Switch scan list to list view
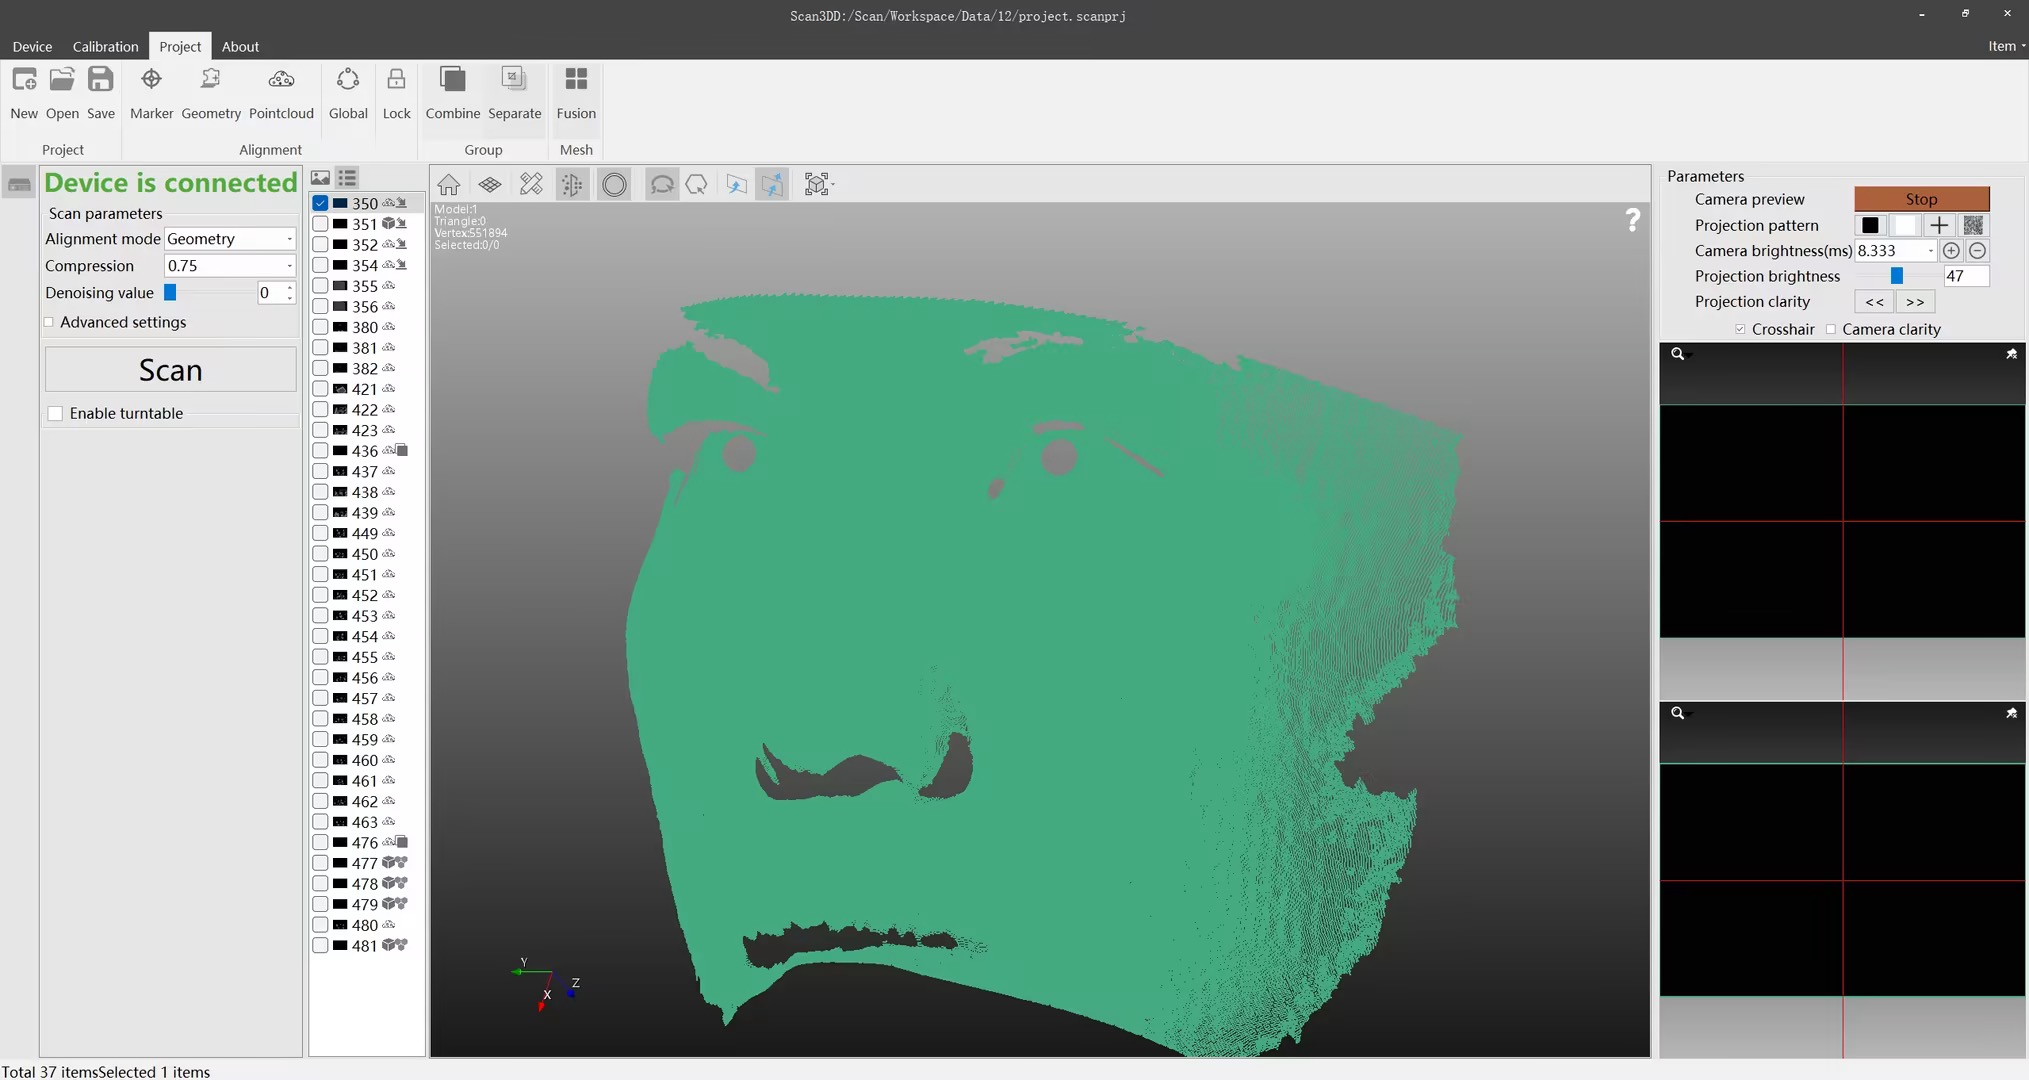Screen dimensions: 2029x1080 point(348,178)
